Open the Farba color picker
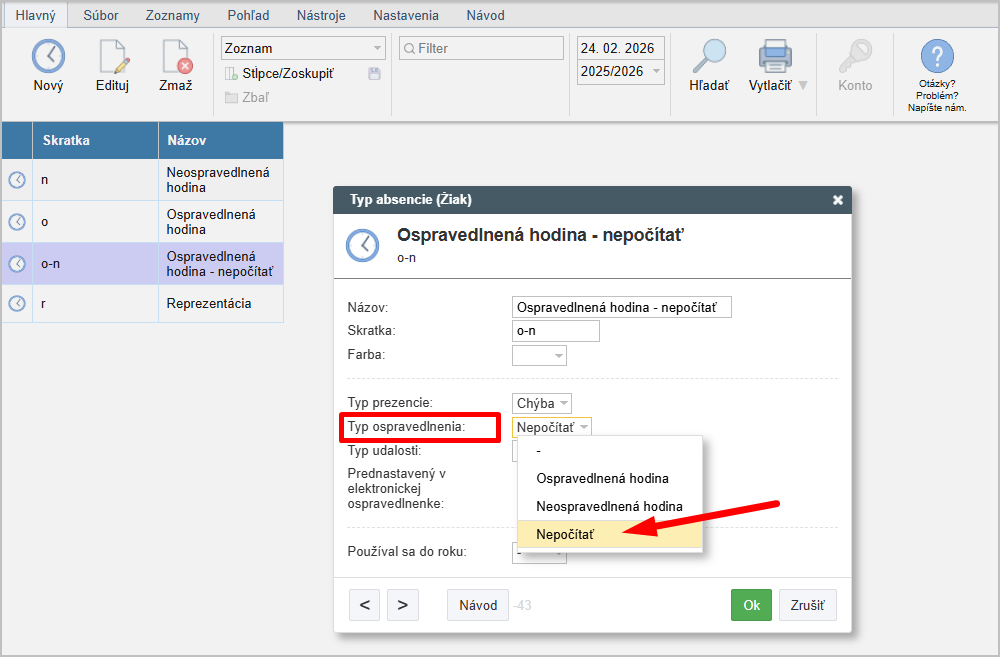 click(539, 355)
